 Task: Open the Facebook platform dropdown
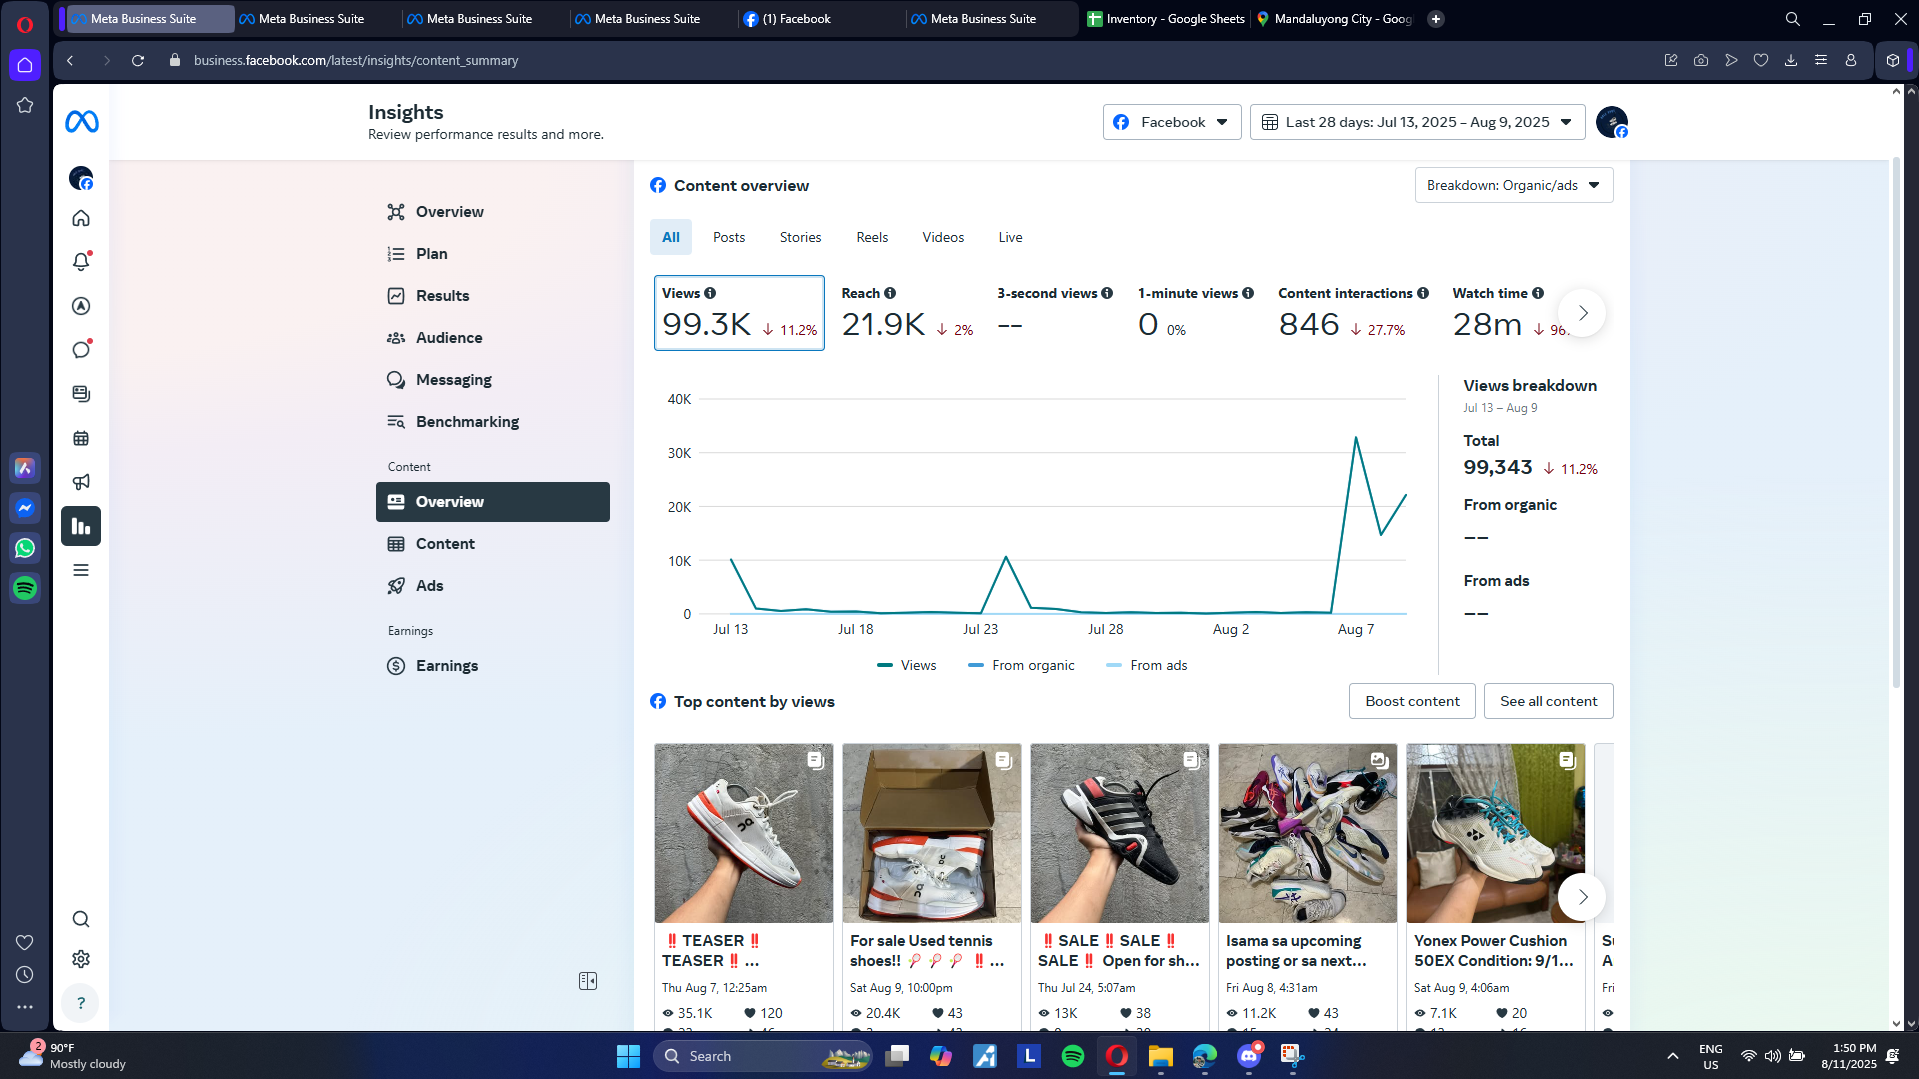coord(1172,122)
